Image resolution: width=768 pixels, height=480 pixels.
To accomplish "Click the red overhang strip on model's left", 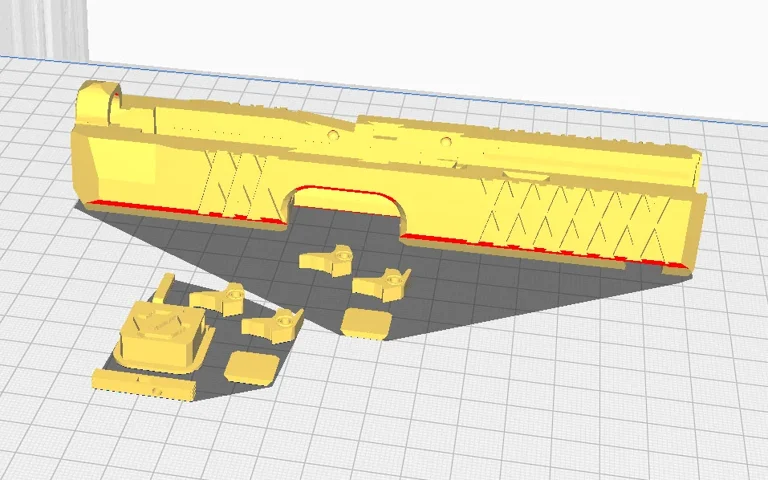I will pos(180,210).
